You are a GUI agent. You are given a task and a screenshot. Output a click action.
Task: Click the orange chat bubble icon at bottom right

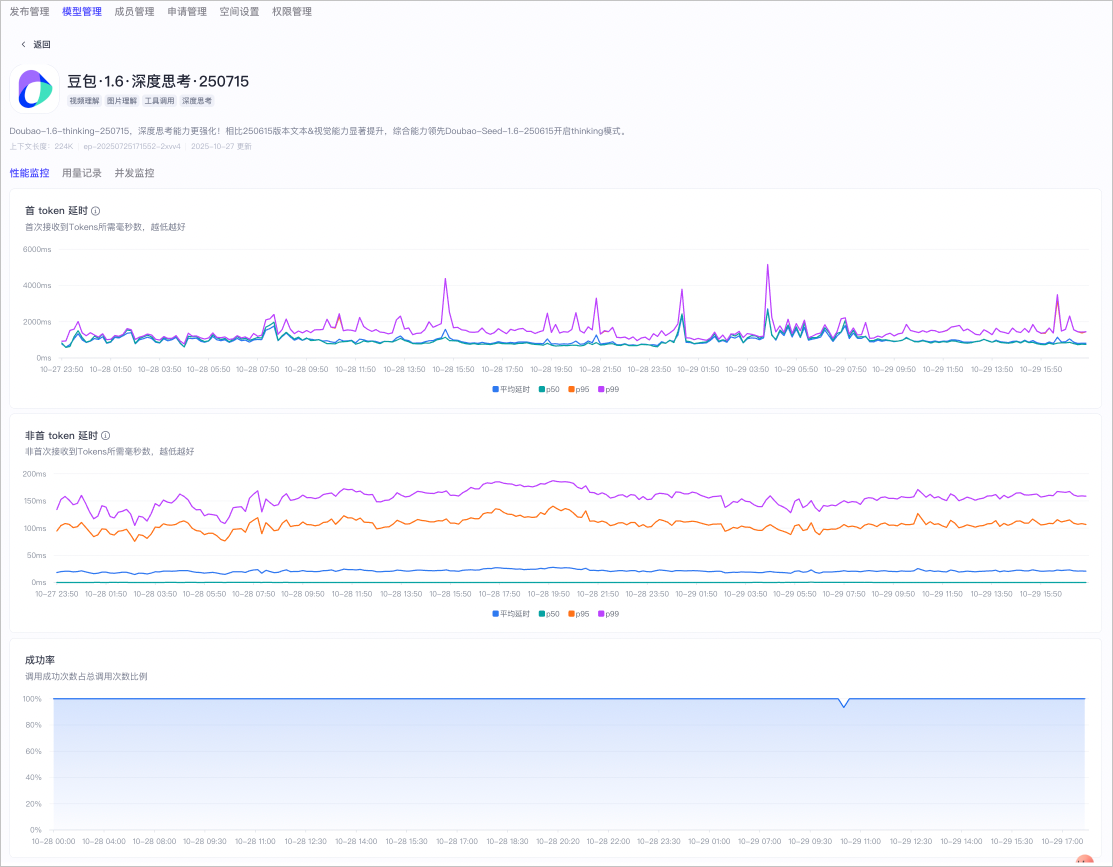1085,861
